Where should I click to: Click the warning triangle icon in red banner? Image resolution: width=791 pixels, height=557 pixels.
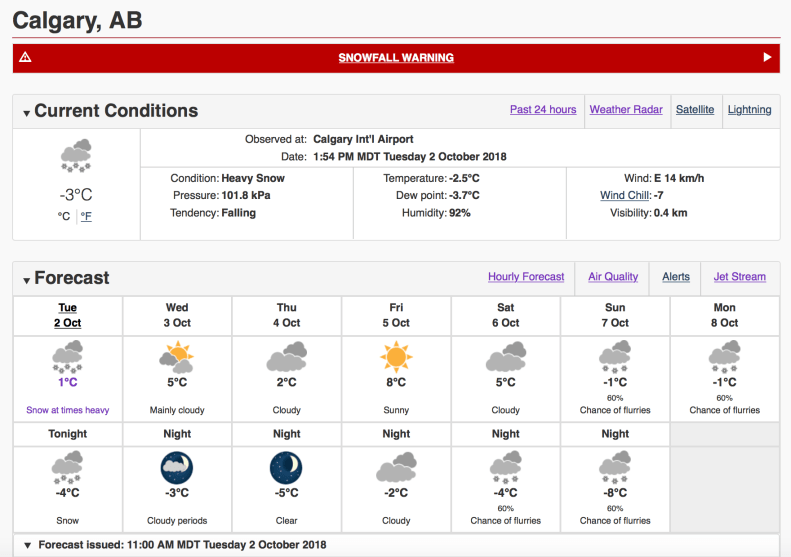26,57
